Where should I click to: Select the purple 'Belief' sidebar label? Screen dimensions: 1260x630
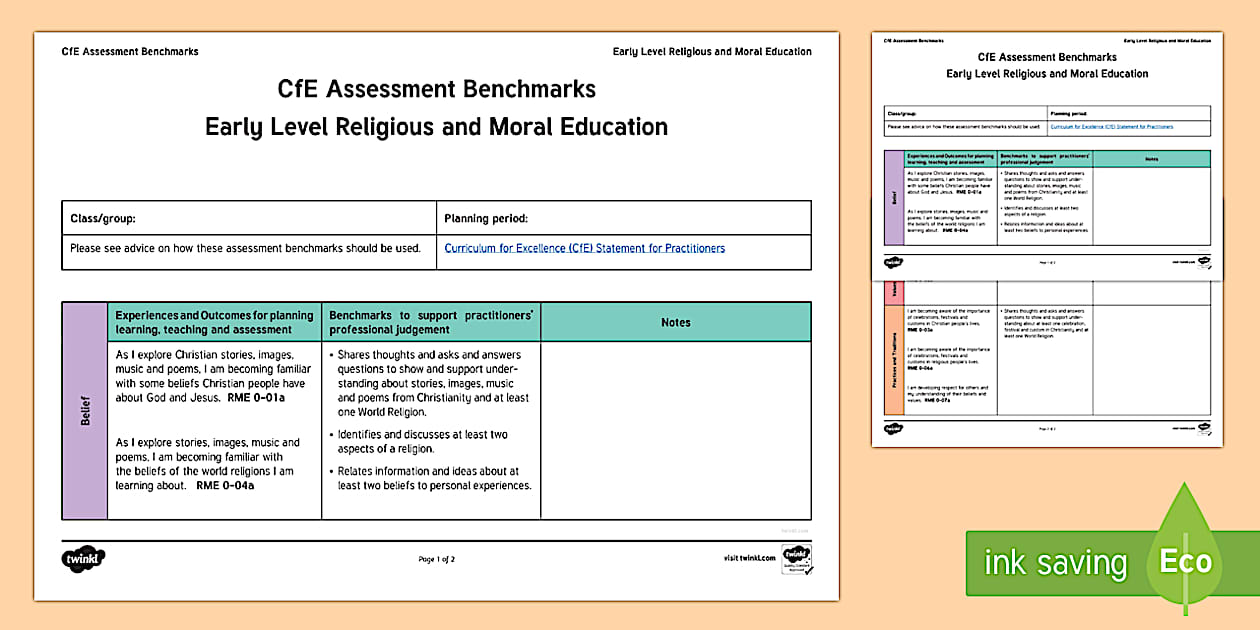[x=83, y=408]
